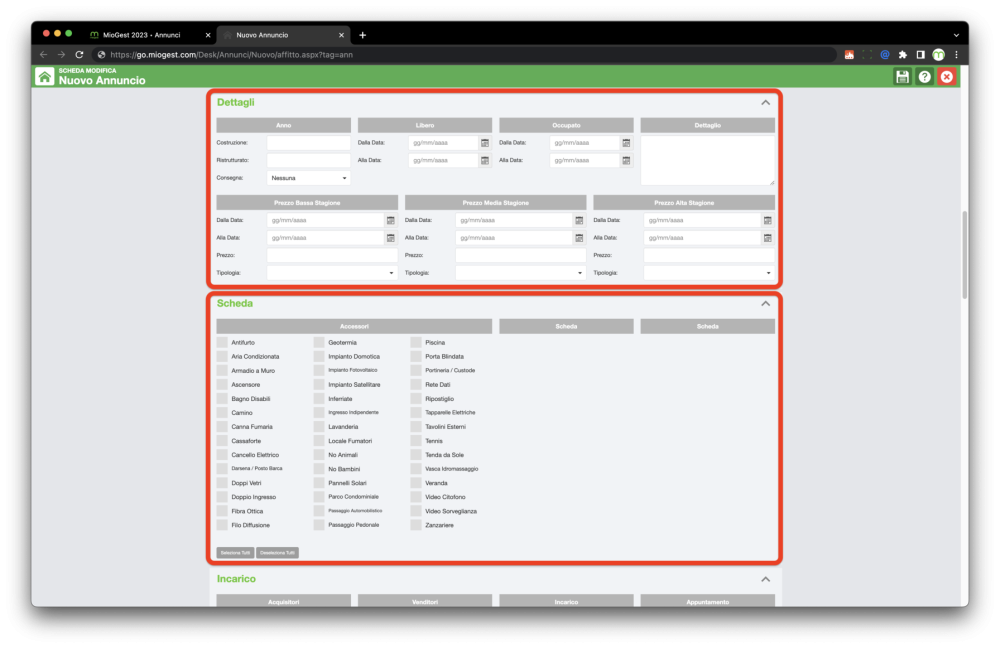Close the MioGest 2023 - Annunci tab
Image resolution: width=1000 pixels, height=648 pixels.
point(208,35)
